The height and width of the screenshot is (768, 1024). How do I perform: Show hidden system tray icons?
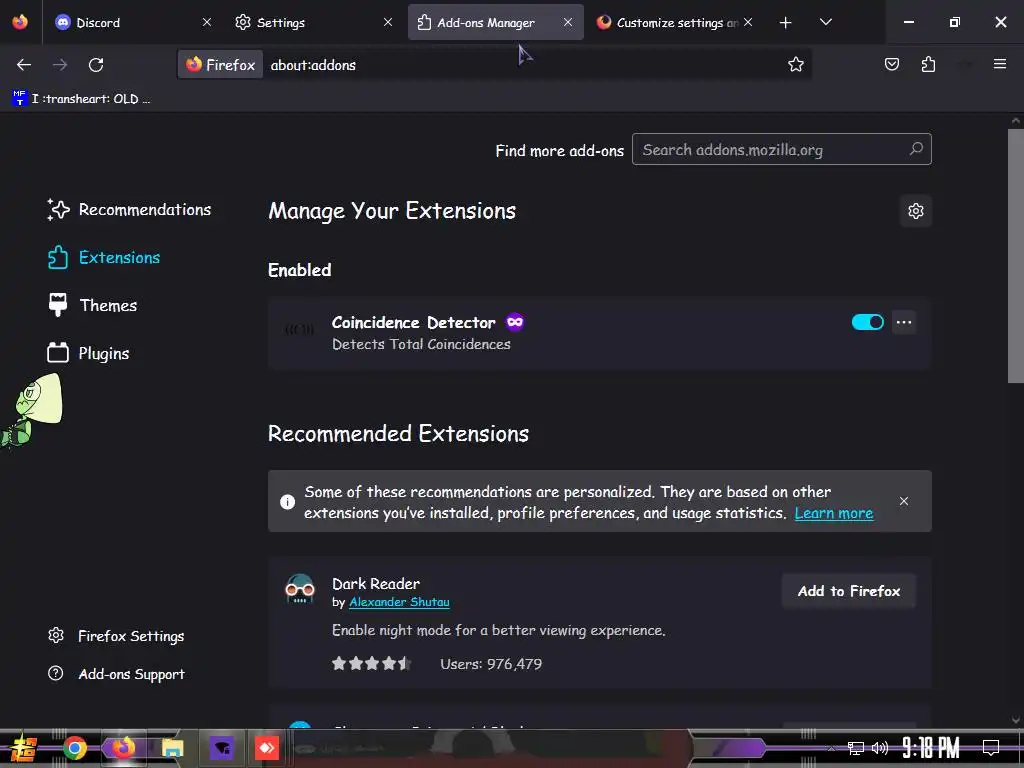tap(831, 748)
